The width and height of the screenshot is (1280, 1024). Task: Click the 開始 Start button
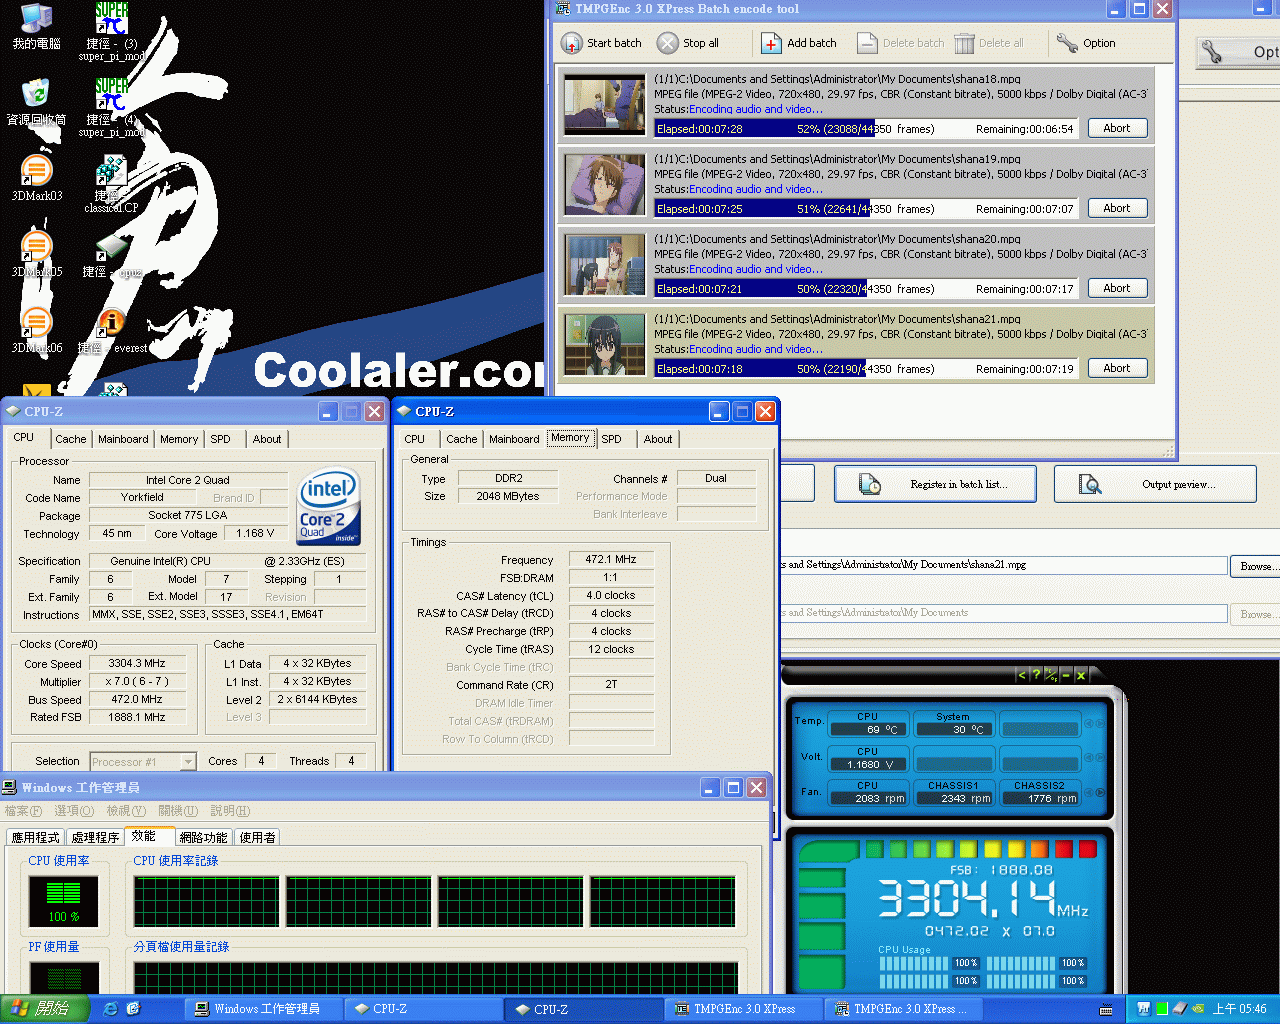45,1009
